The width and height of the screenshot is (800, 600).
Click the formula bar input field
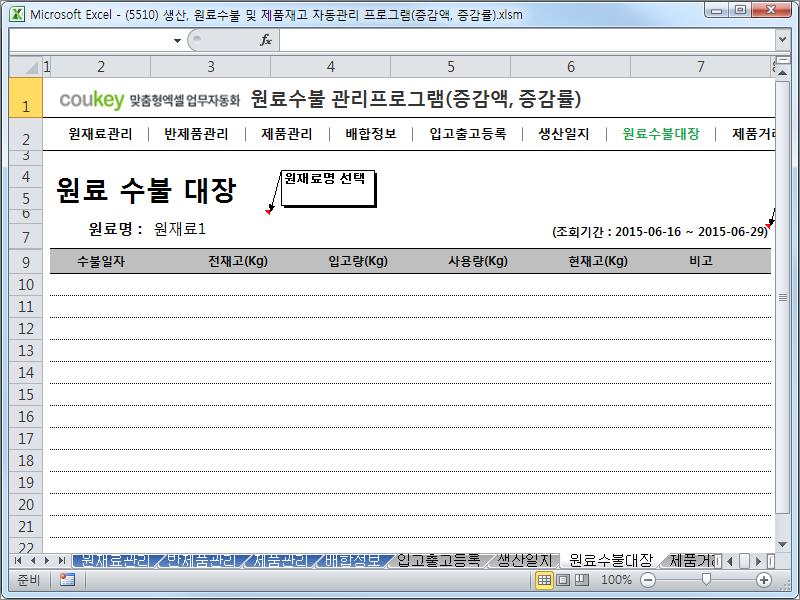[528, 40]
